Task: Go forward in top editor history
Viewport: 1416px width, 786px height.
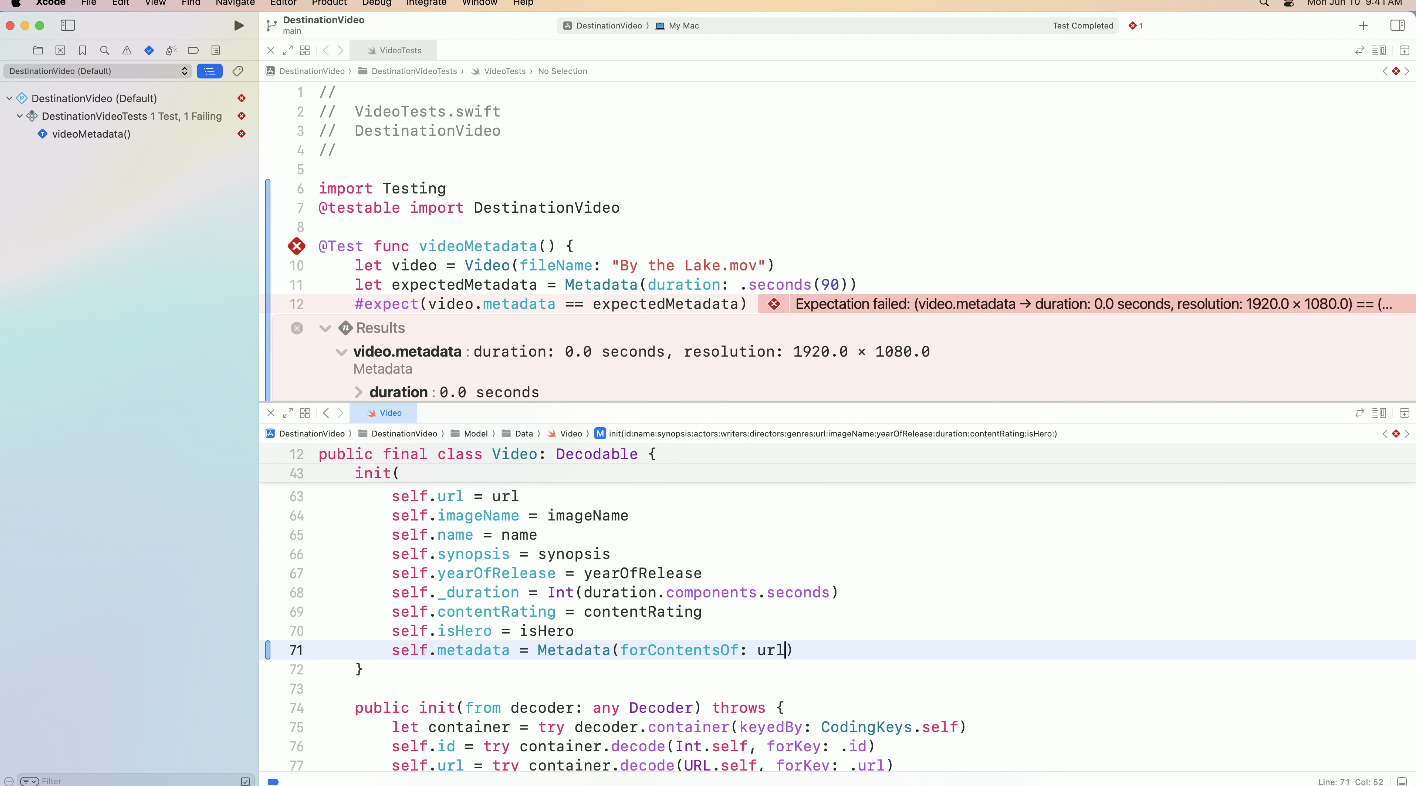Action: pos(340,50)
